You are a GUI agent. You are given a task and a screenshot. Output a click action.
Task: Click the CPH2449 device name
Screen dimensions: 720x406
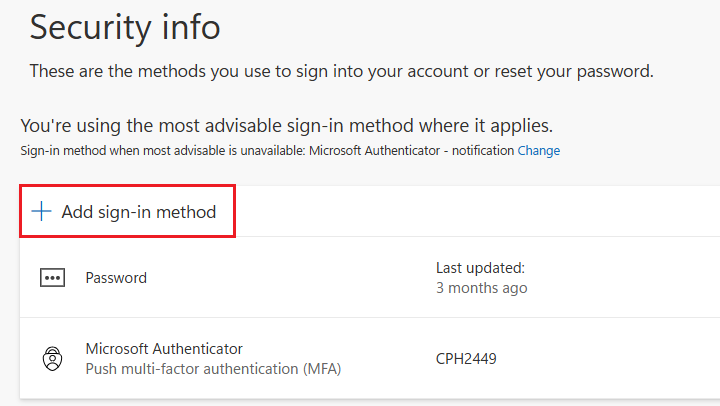466,359
